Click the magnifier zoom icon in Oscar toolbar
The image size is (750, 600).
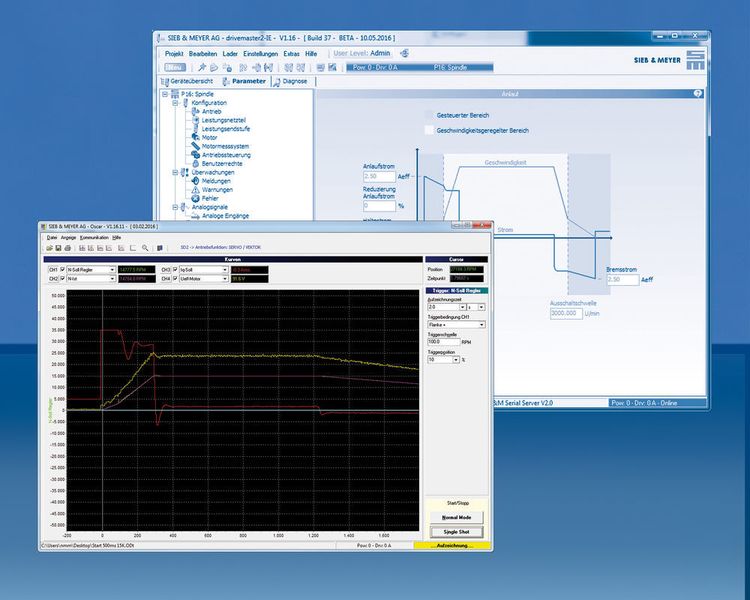coord(145,248)
